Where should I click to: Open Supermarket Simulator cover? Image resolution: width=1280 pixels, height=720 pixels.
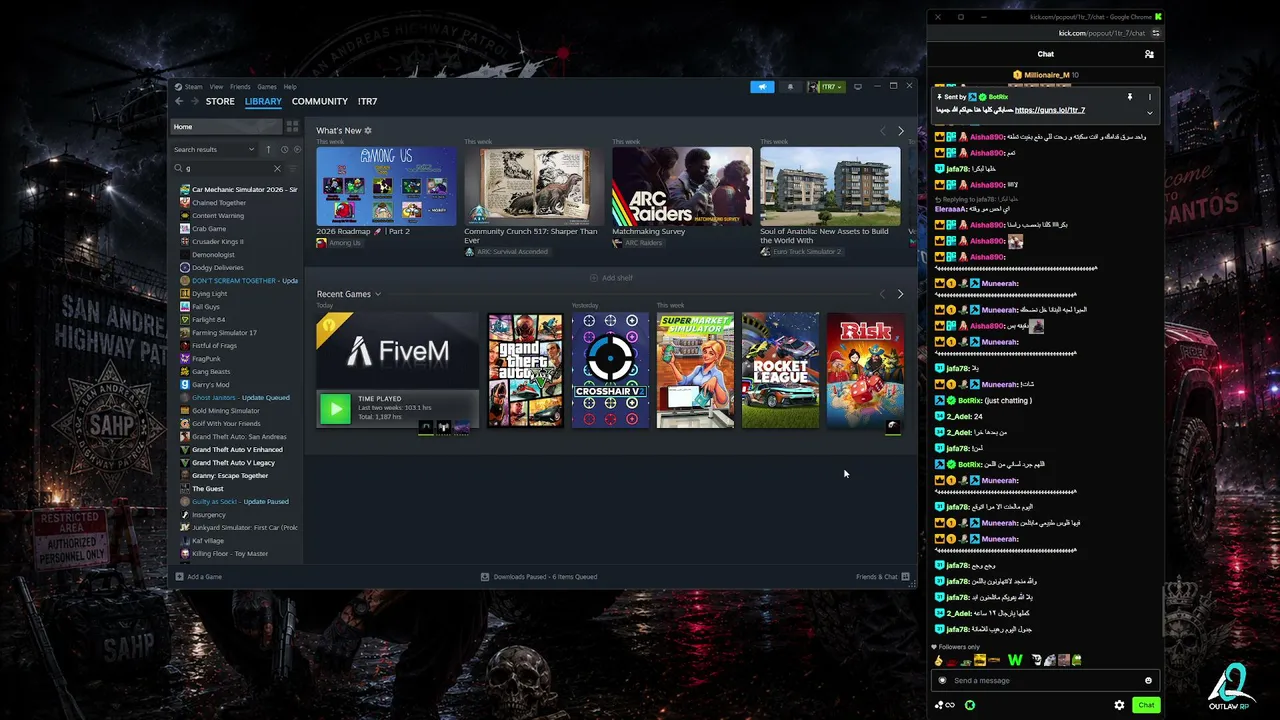coord(695,371)
